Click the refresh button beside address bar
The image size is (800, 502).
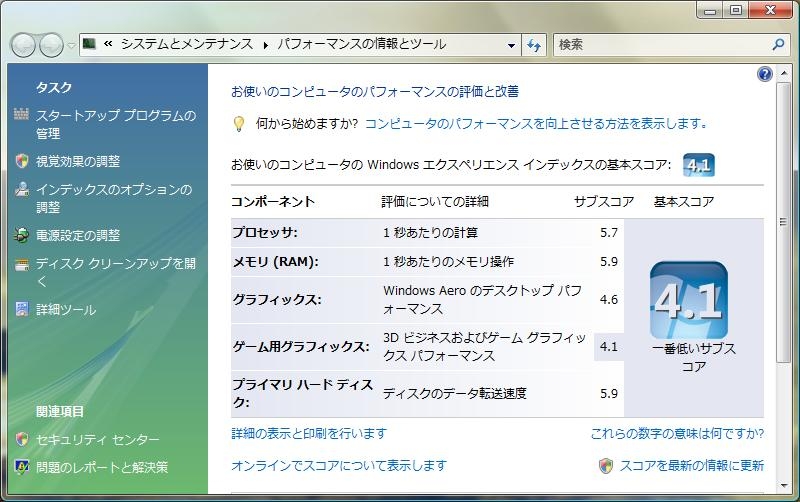534,45
